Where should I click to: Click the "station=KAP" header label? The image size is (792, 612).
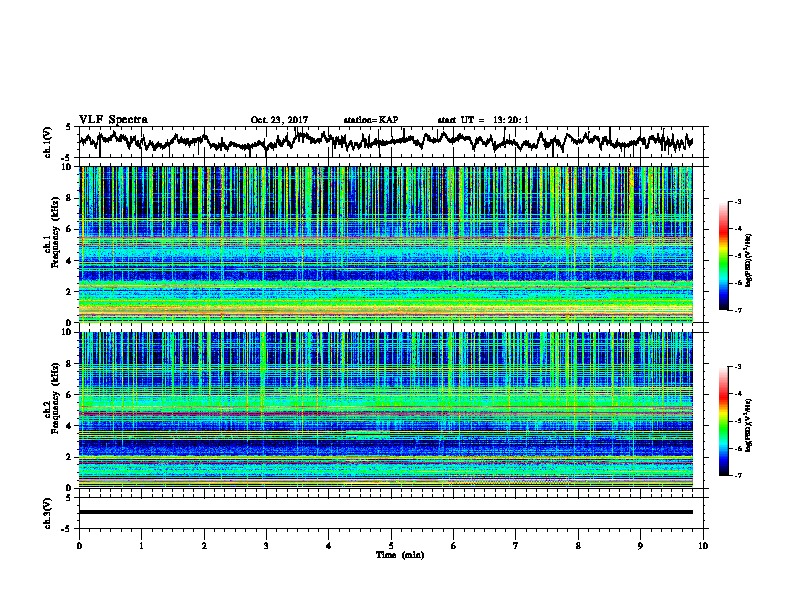371,120
